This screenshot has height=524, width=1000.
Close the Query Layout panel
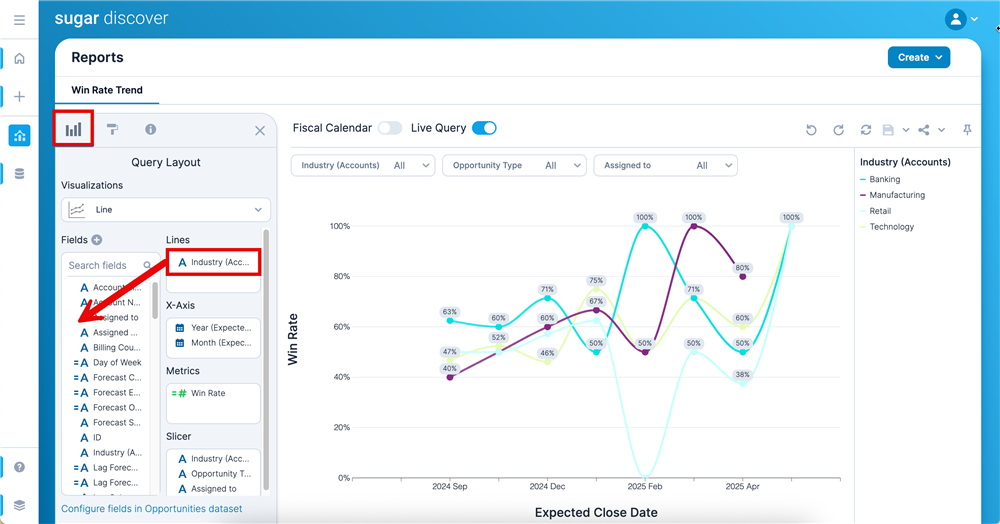coord(260,131)
